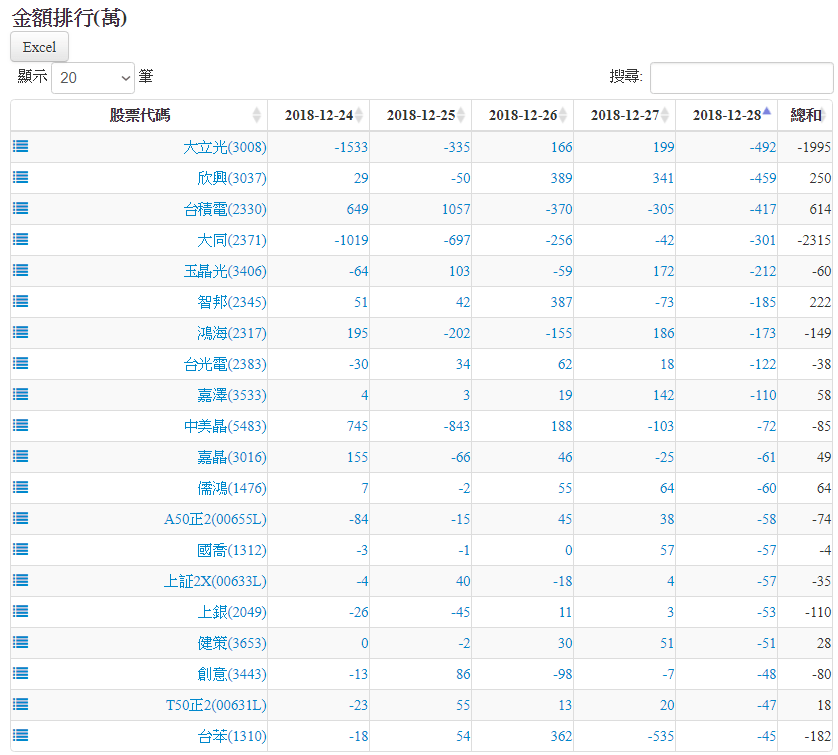
Task: Open the 顯示 rows-per-page dropdown
Action: coord(93,77)
